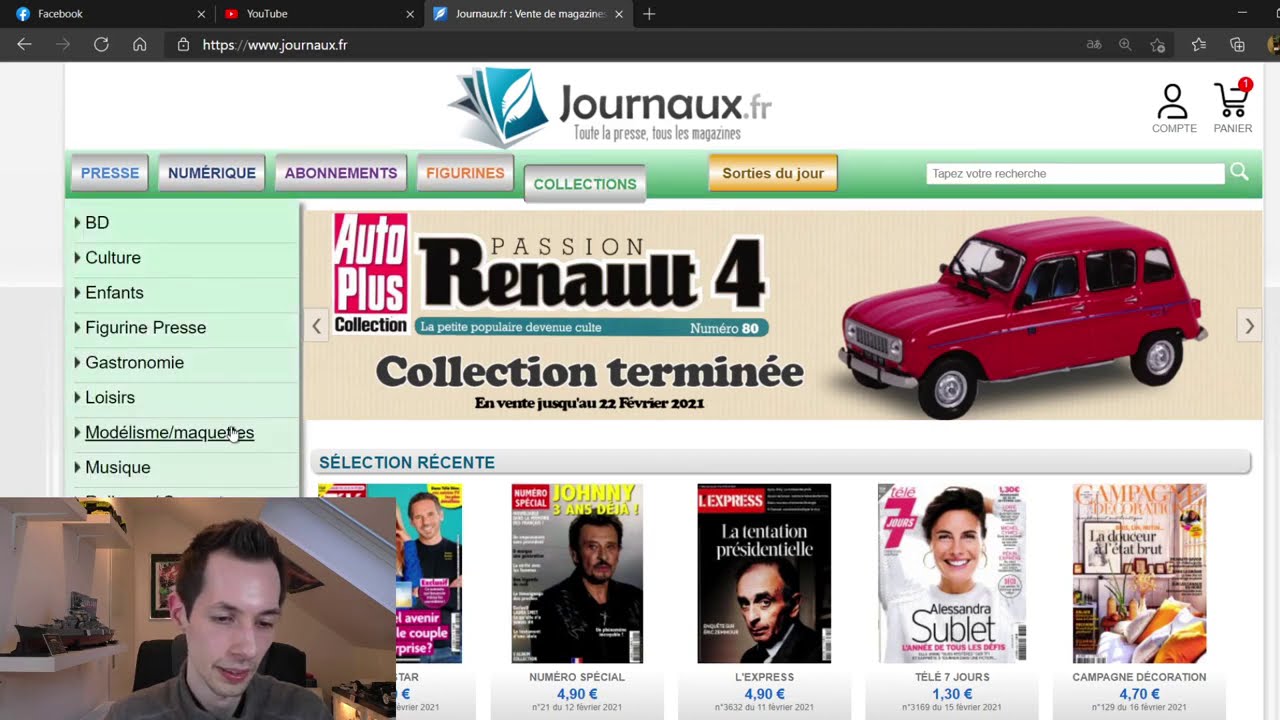Open the Gastronomie category link
Viewport: 1280px width, 720px height.
click(134, 362)
